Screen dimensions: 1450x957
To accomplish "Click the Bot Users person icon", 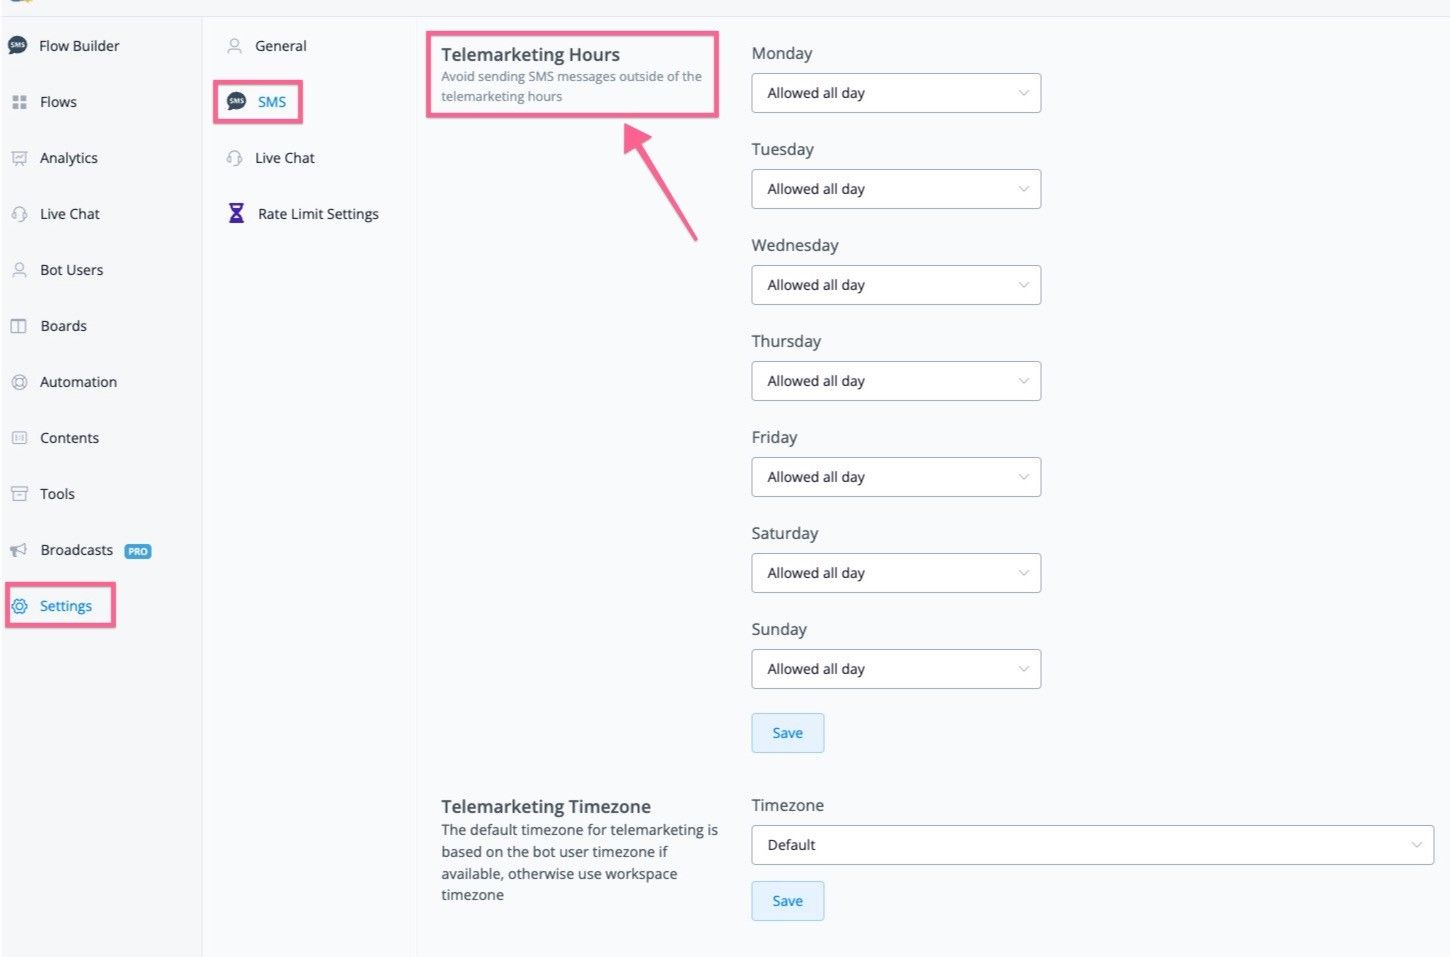I will 19,270.
